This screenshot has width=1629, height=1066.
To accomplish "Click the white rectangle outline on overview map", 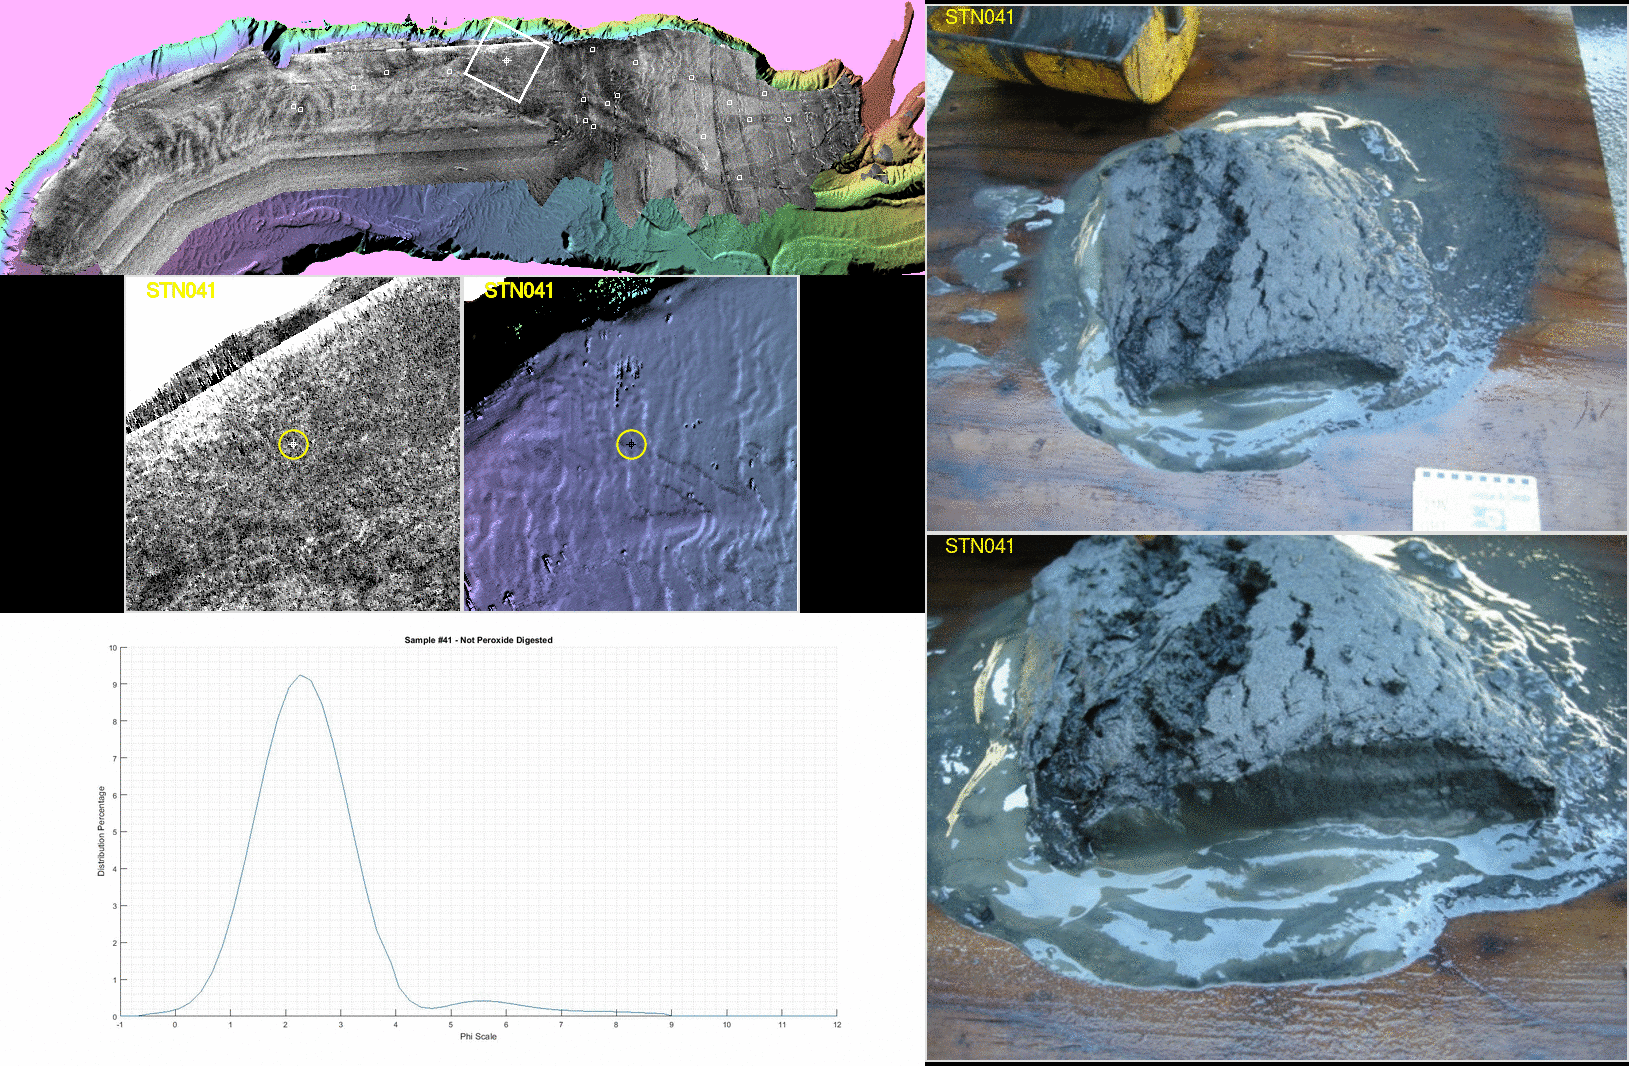I will click(507, 60).
